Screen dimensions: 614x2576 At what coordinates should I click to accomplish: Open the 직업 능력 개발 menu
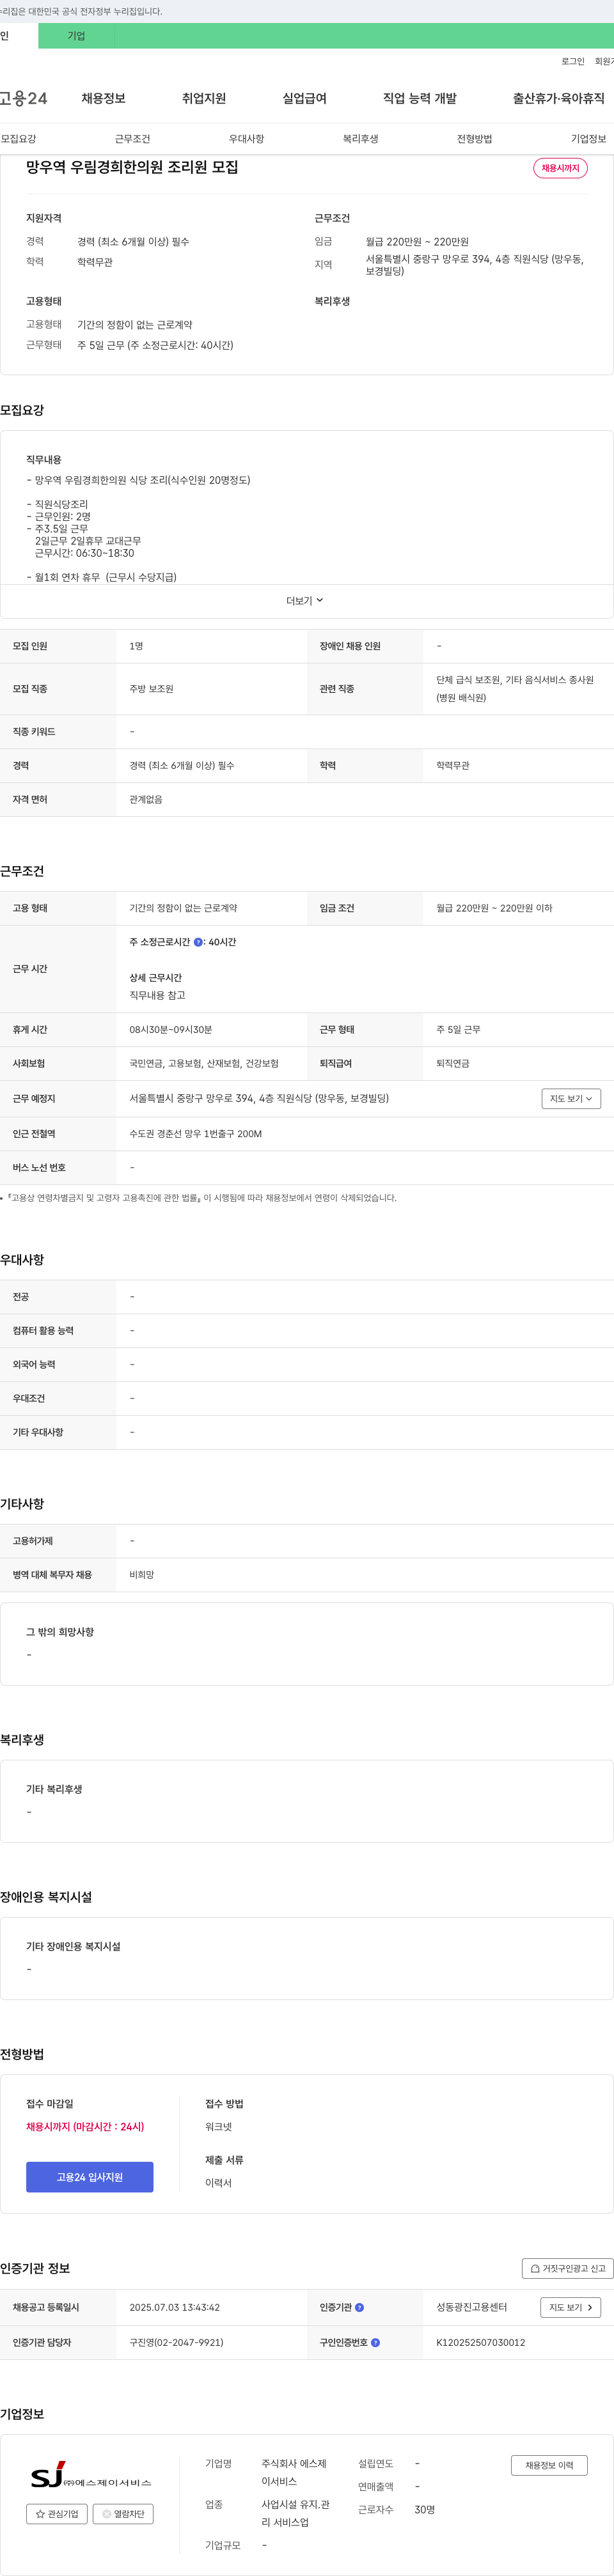point(420,99)
